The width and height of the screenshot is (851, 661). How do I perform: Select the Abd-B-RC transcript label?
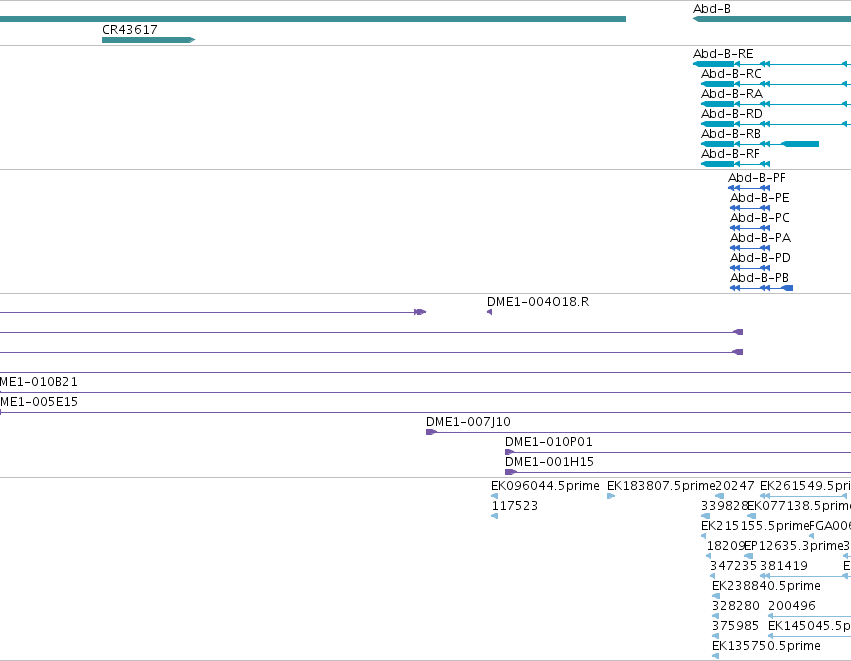coord(731,74)
